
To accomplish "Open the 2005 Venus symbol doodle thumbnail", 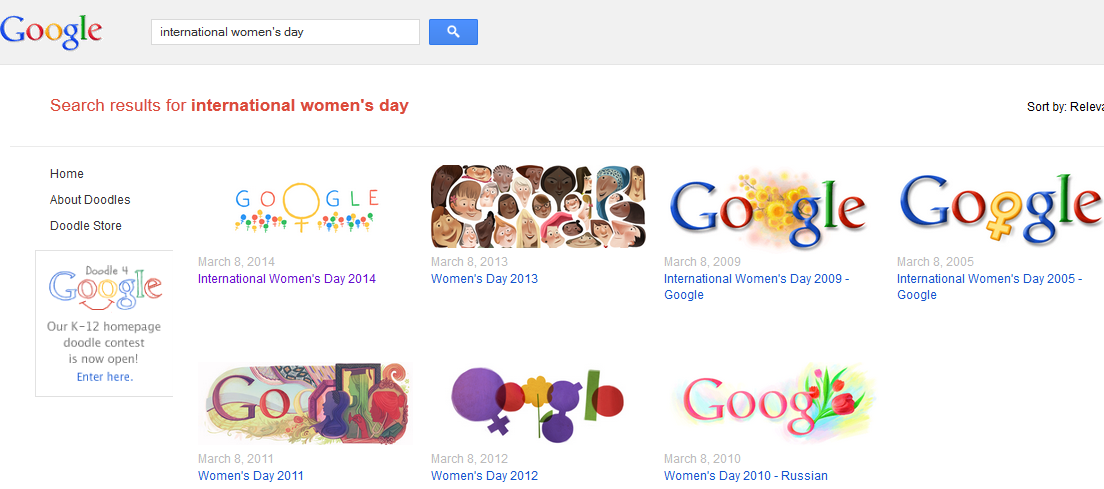I will (1000, 208).
